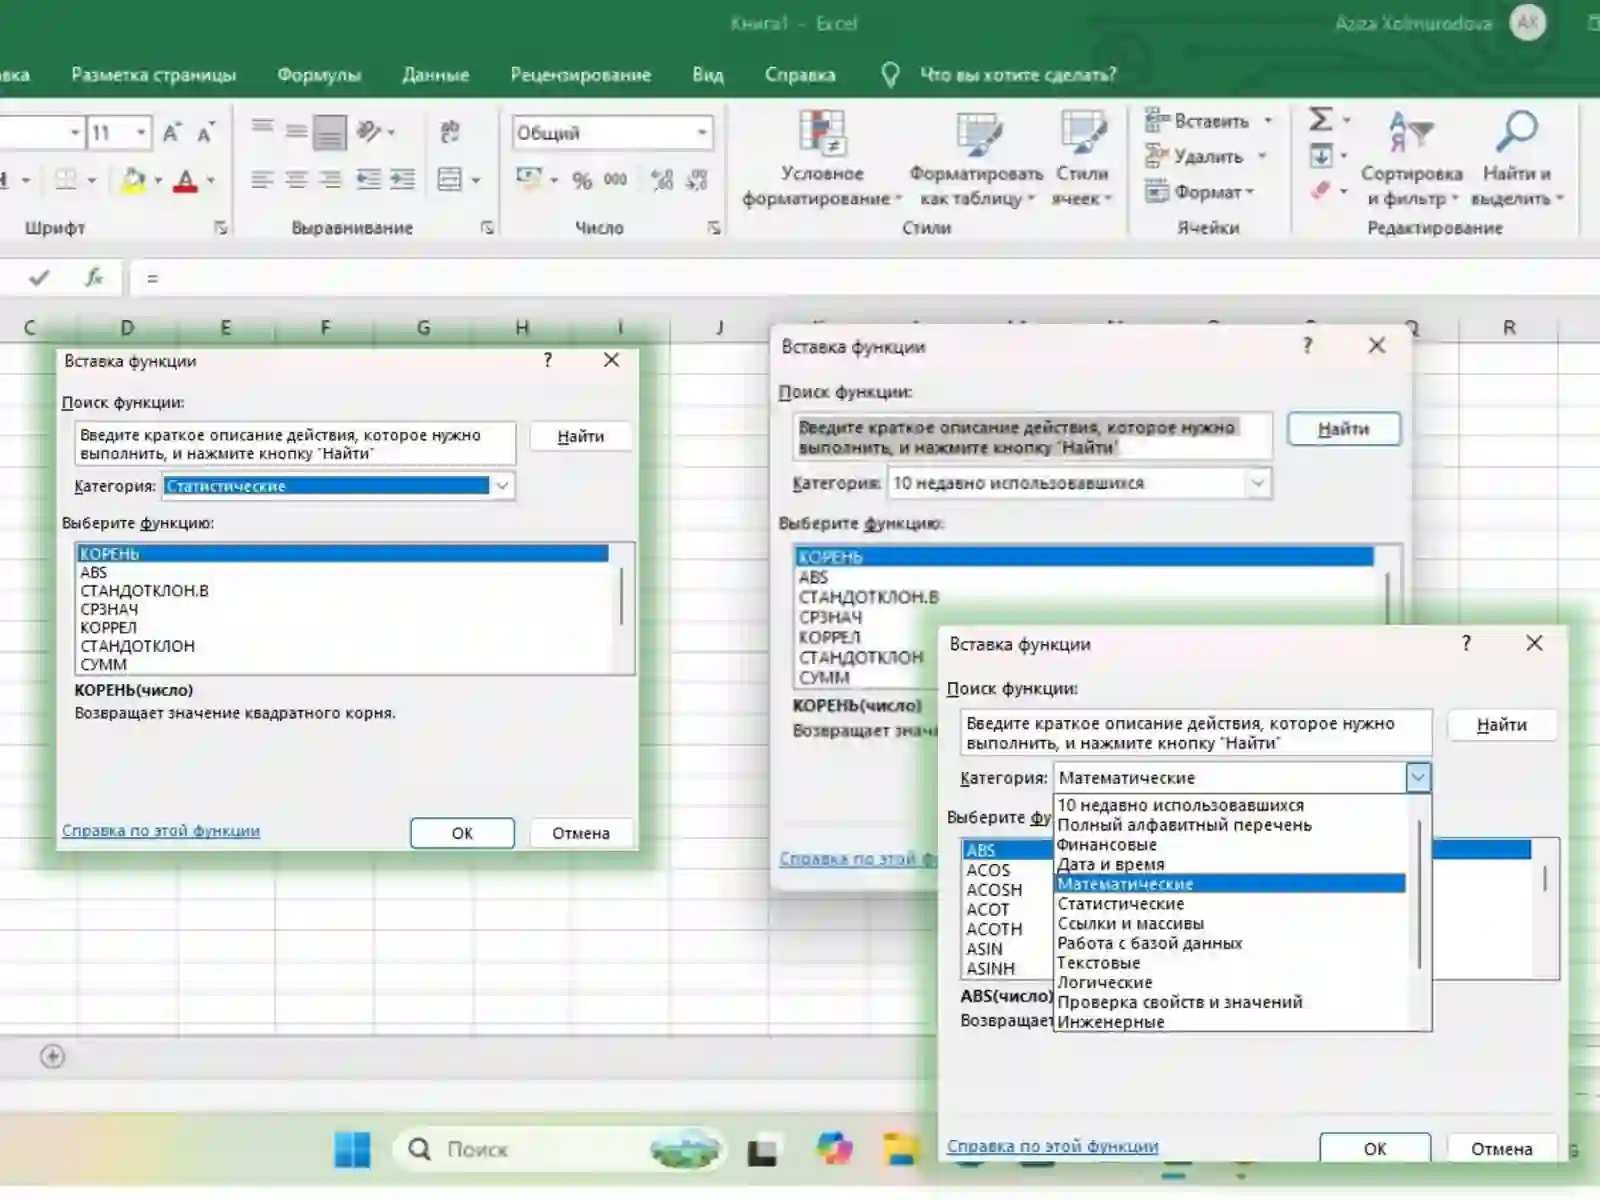Click the Windows Start button
The image size is (1600, 1200).
[352, 1150]
